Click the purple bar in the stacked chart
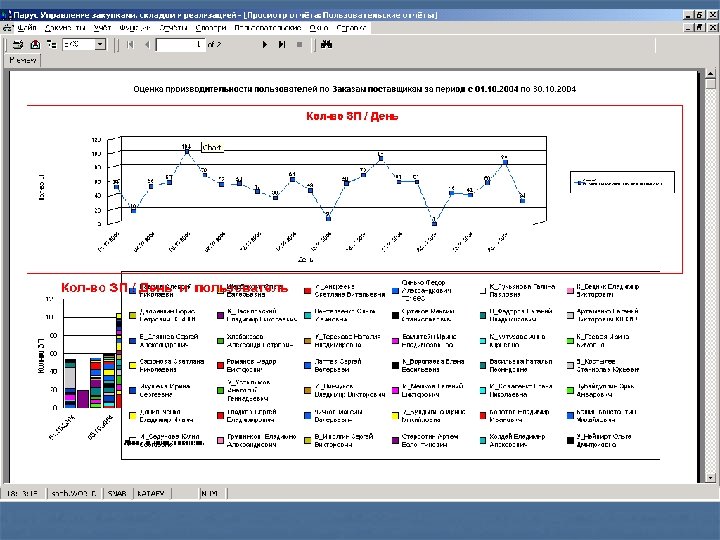 83,399
